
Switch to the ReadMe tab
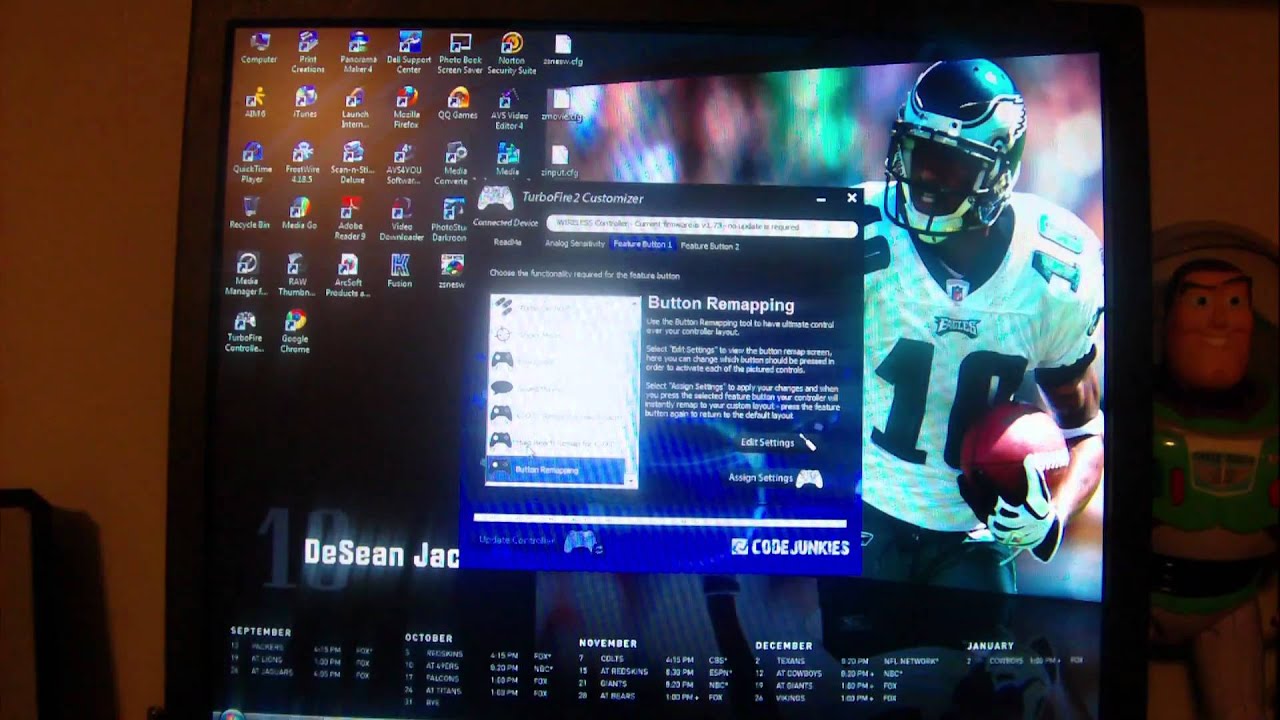(508, 244)
